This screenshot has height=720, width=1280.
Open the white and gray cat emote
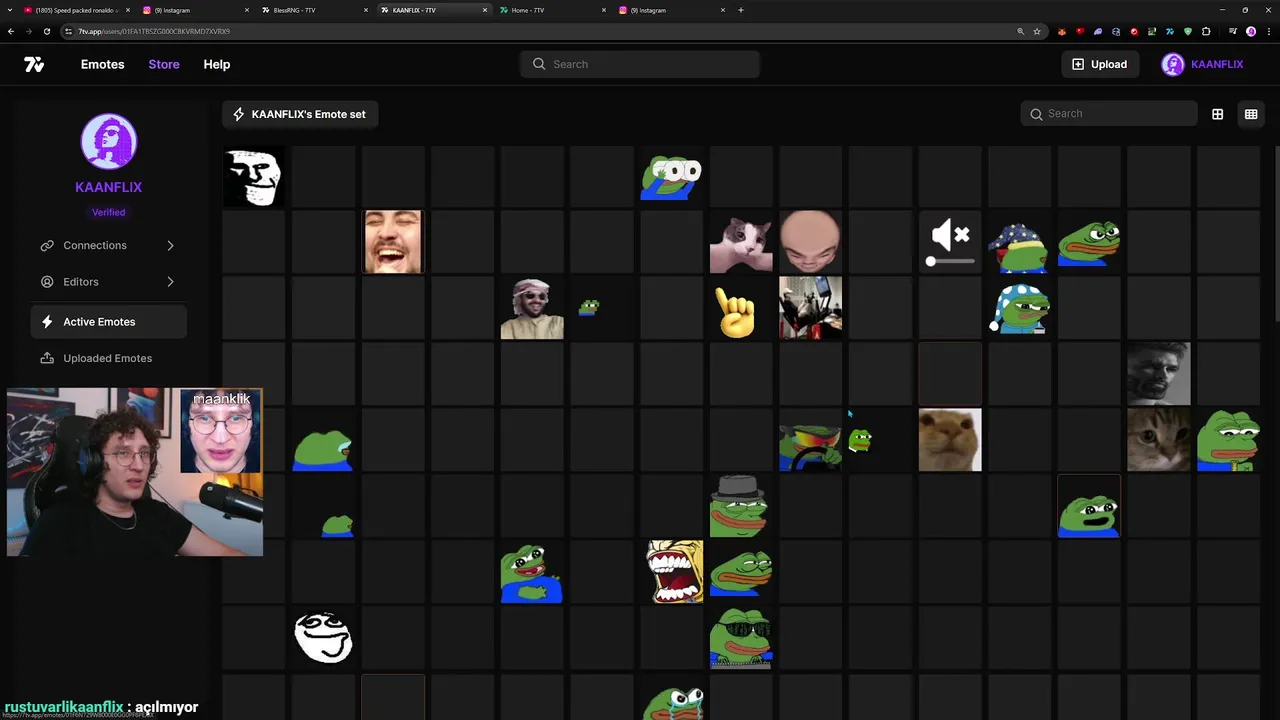pyautogui.click(x=741, y=245)
